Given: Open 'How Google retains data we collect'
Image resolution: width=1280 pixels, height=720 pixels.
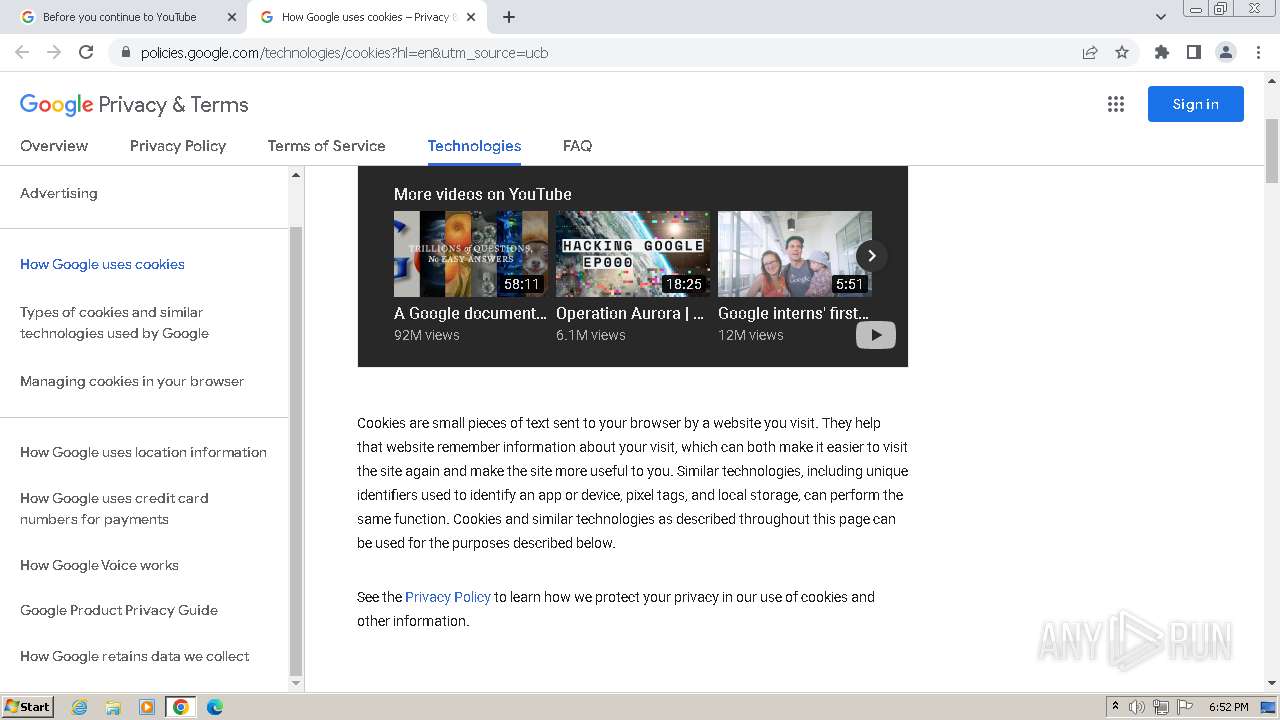Looking at the screenshot, I should click(x=135, y=656).
